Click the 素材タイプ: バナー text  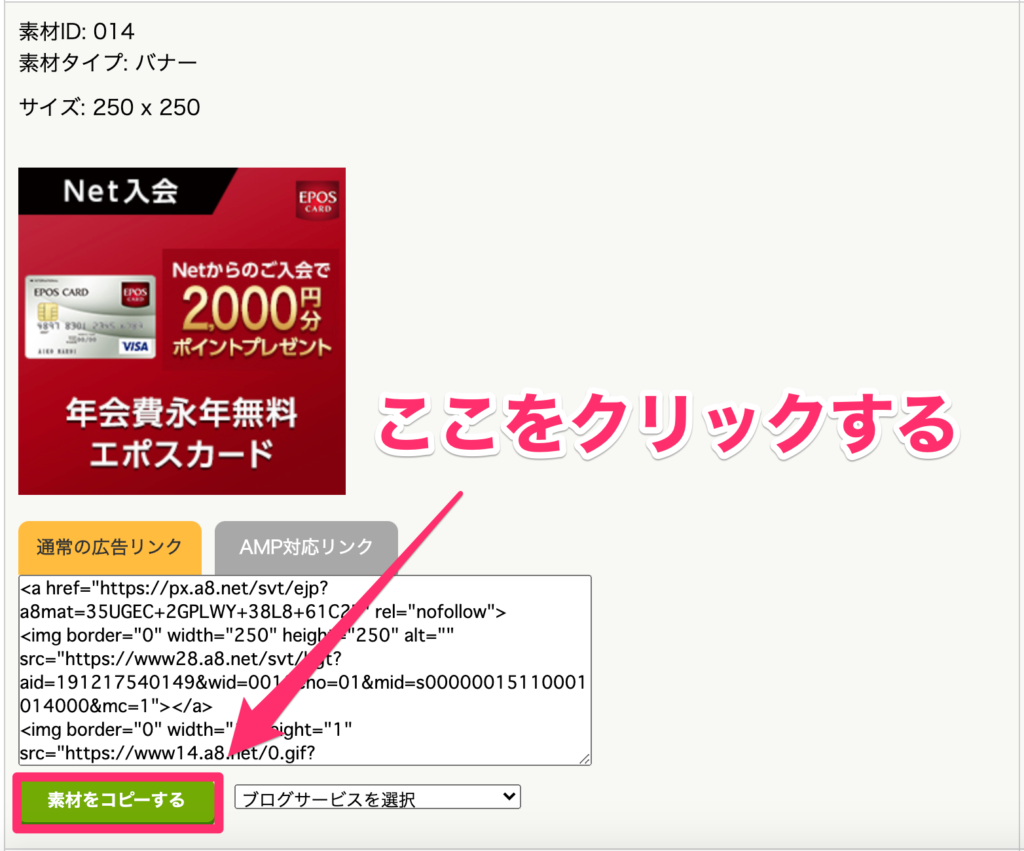pos(108,63)
